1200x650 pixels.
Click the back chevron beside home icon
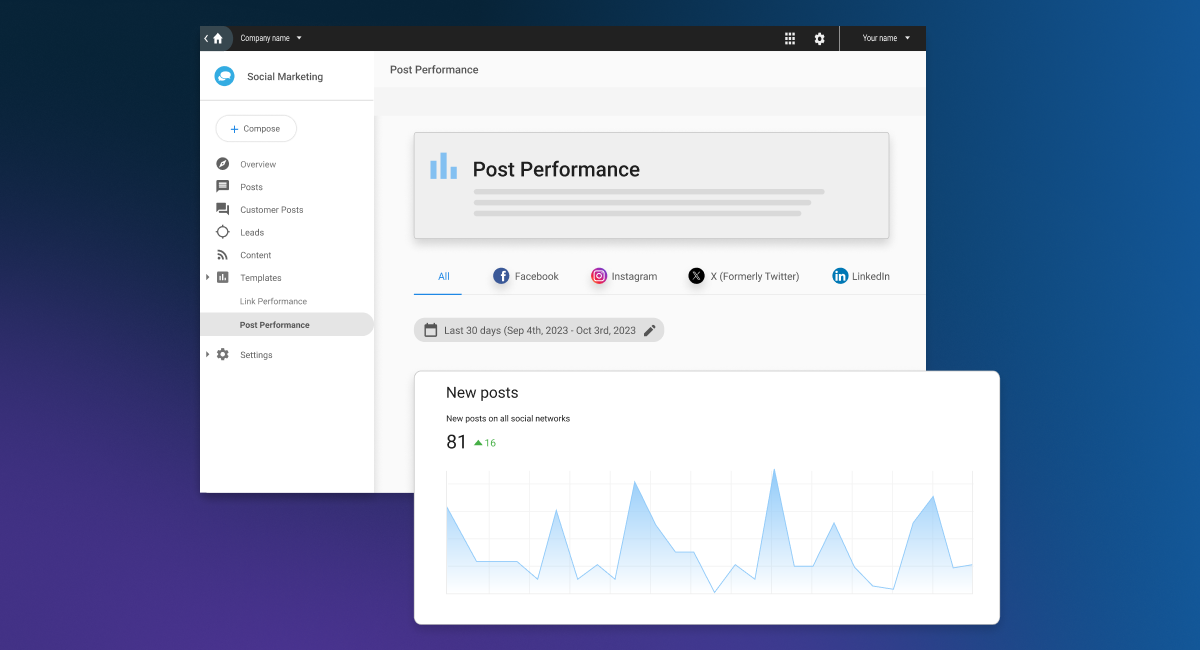206,38
